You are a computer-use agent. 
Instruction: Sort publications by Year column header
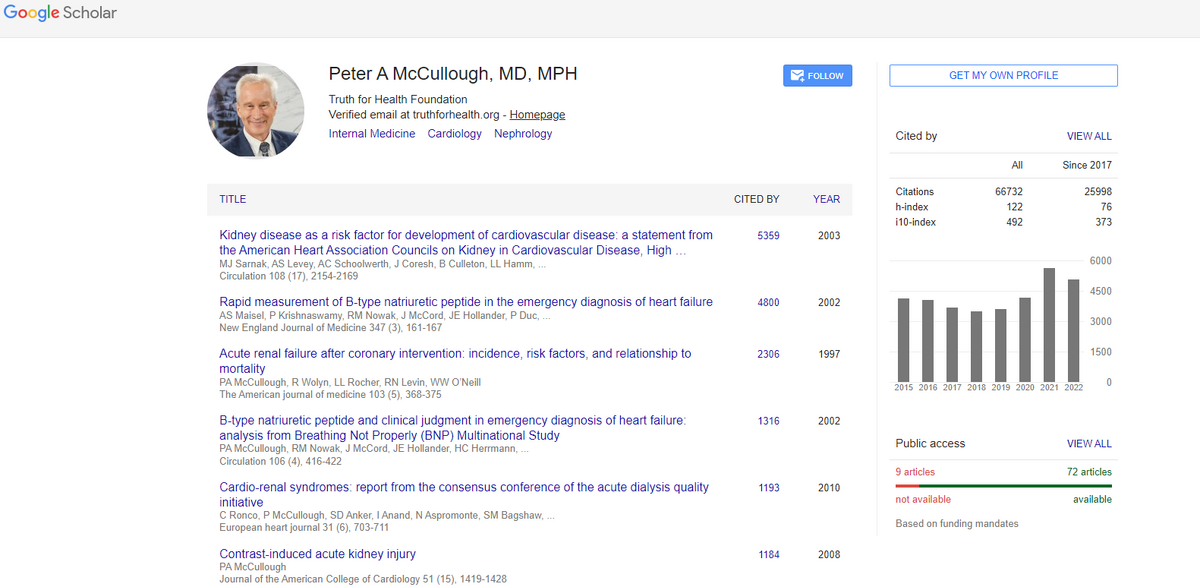tap(826, 199)
